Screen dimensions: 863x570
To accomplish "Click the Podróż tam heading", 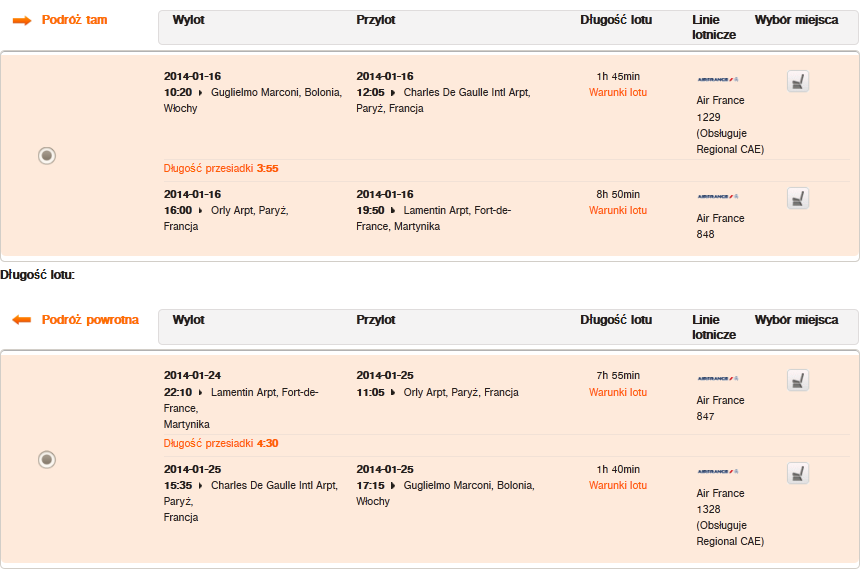I will coord(74,20).
